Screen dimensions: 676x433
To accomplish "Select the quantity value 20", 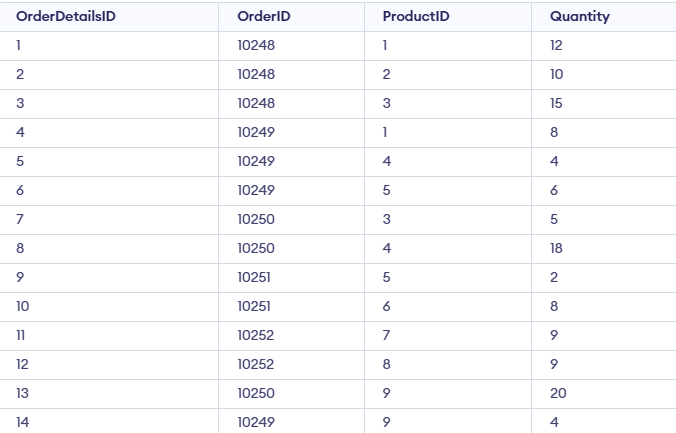I will tap(558, 393).
